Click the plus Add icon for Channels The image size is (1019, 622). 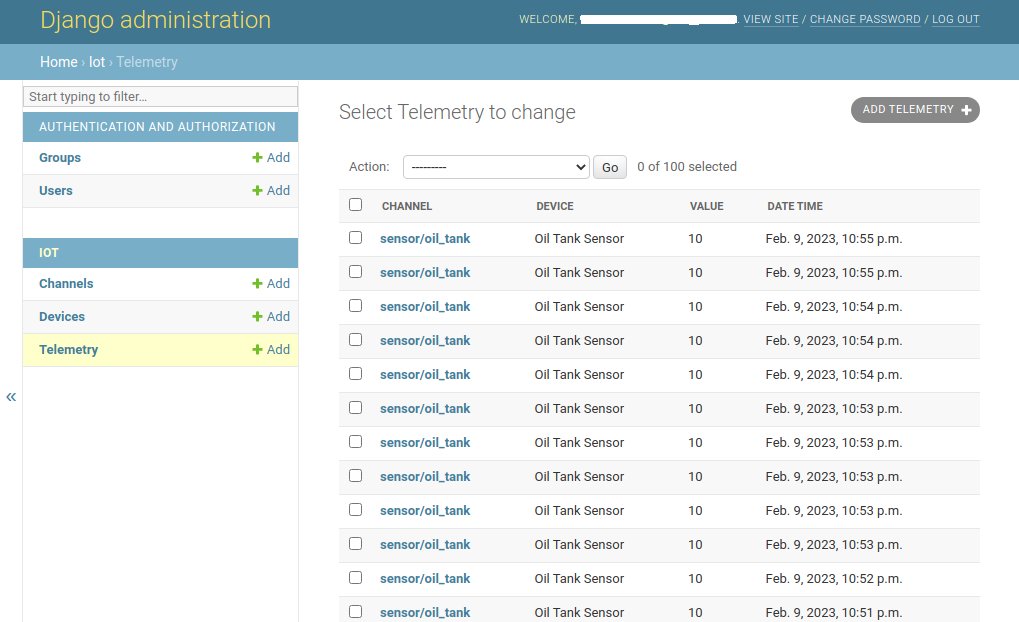tap(271, 283)
